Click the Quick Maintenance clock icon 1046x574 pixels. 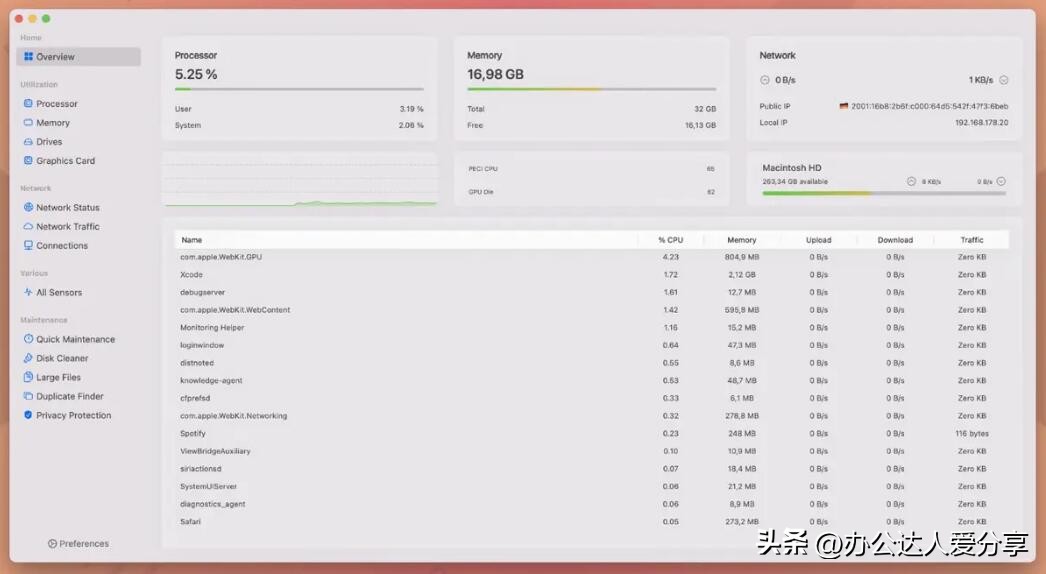pos(28,339)
